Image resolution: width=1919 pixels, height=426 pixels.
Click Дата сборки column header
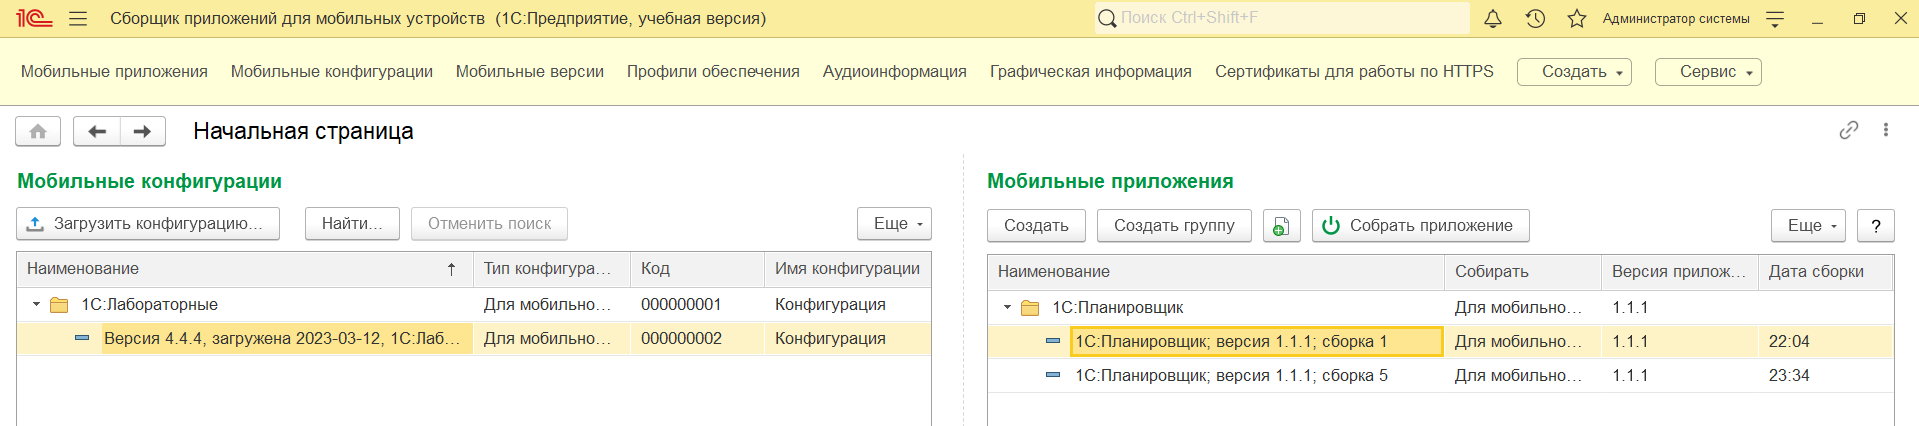[x=1825, y=272]
